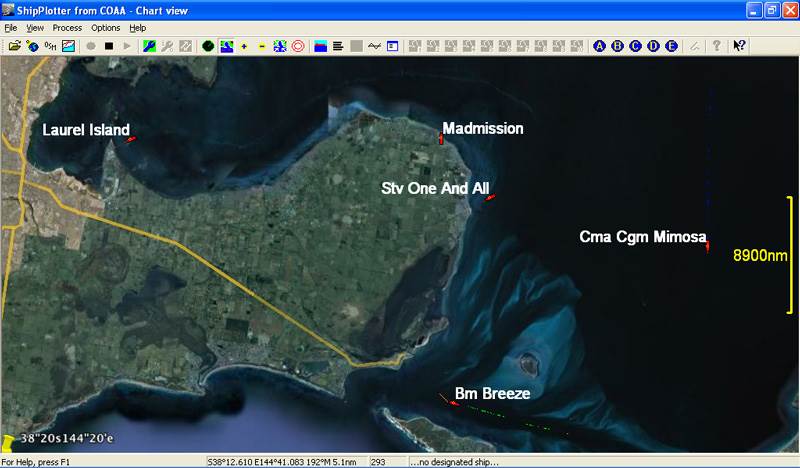Image resolution: width=800 pixels, height=468 pixels.
Task: Select the Cma Cgm Mimosa ship marker
Action: tap(707, 244)
